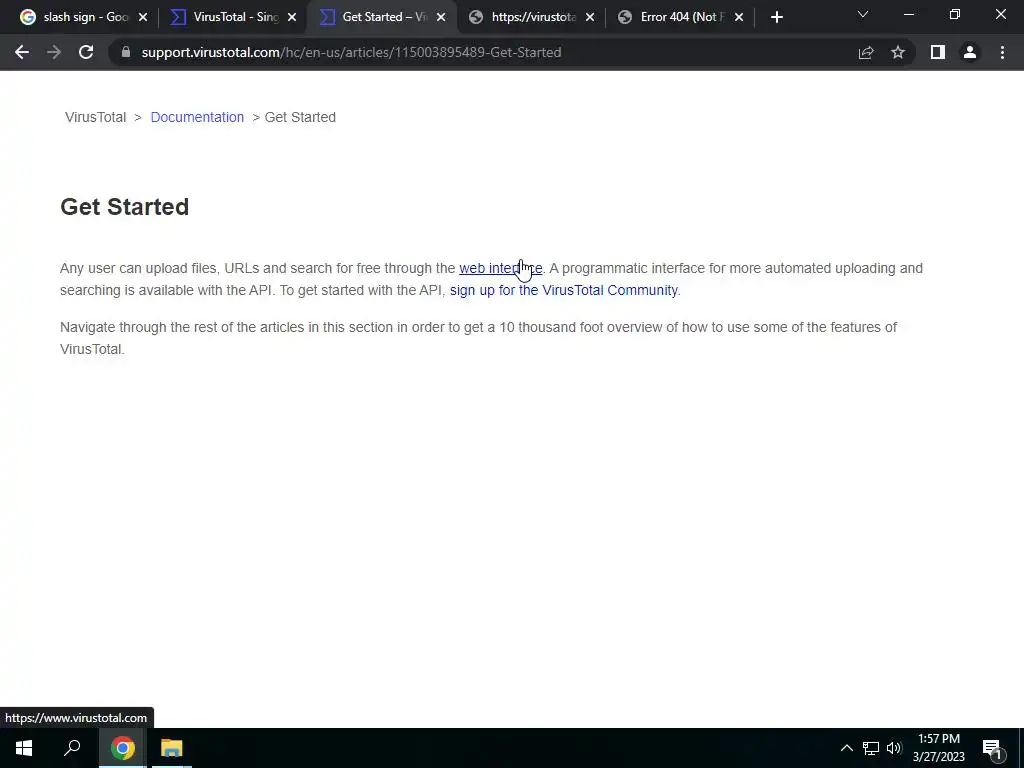Close the 'Error 404' tab
The height and width of the screenshot is (768, 1024).
pos(739,17)
